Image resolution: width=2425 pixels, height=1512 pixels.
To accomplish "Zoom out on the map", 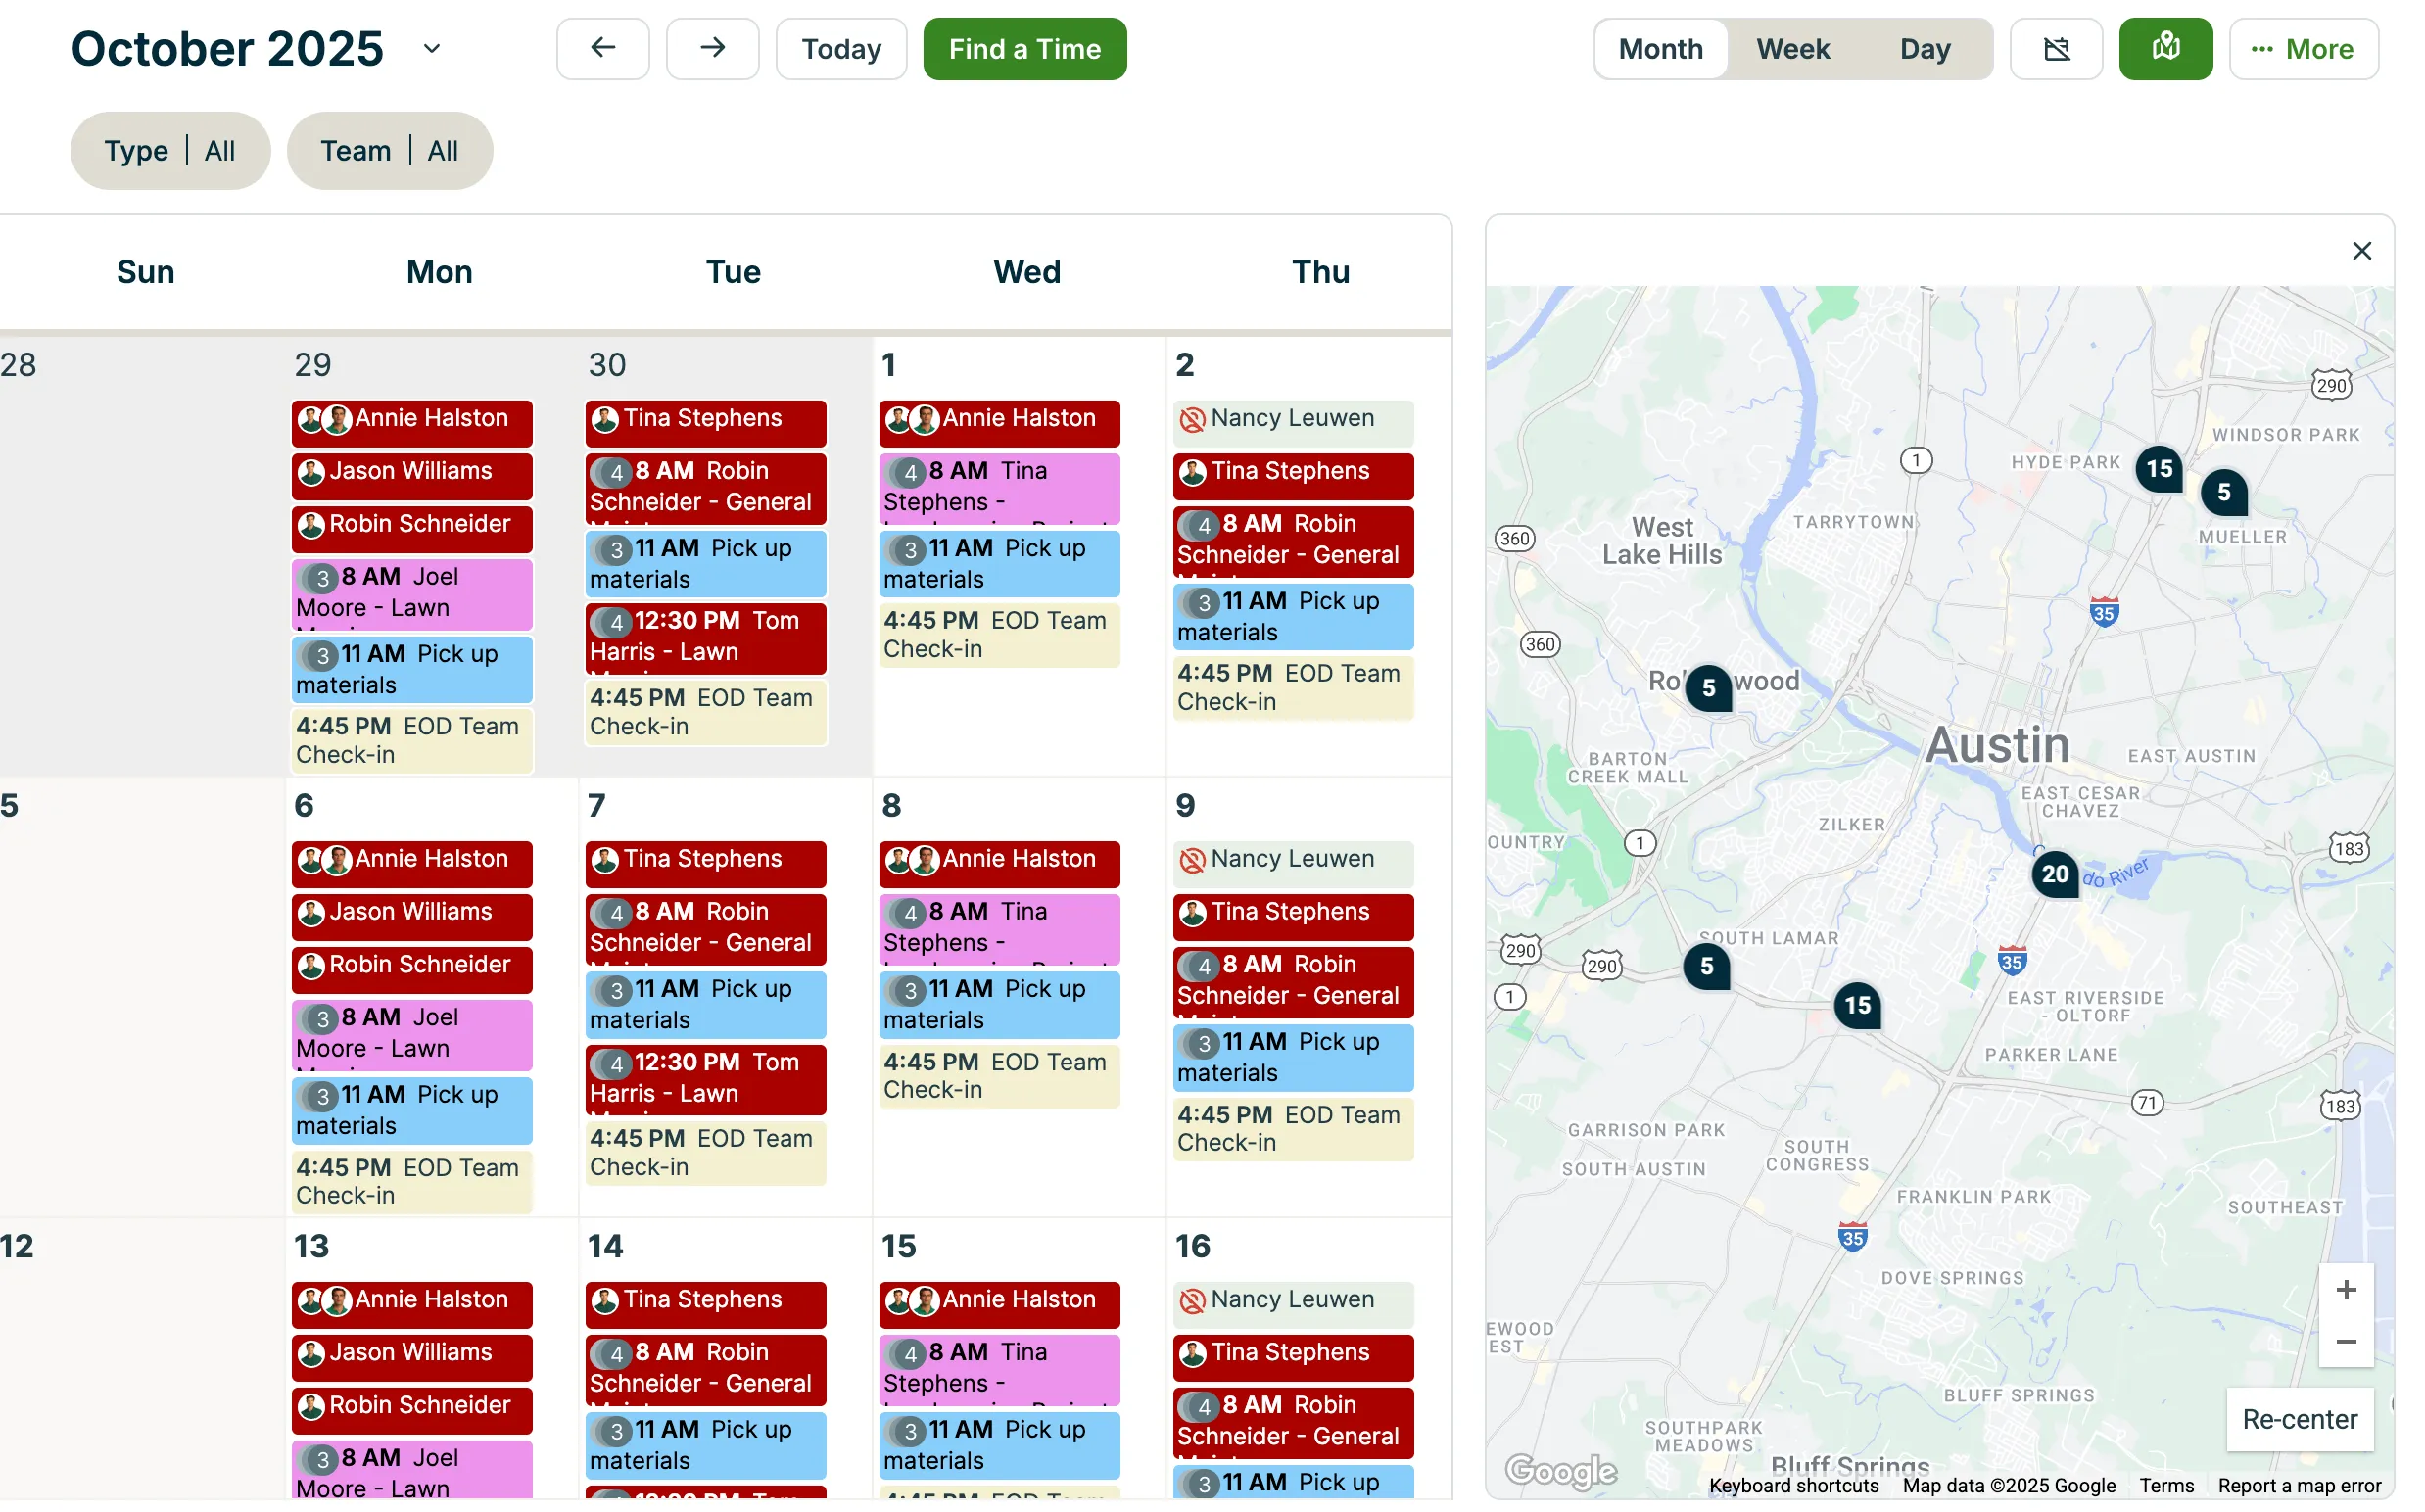I will coord(2345,1341).
